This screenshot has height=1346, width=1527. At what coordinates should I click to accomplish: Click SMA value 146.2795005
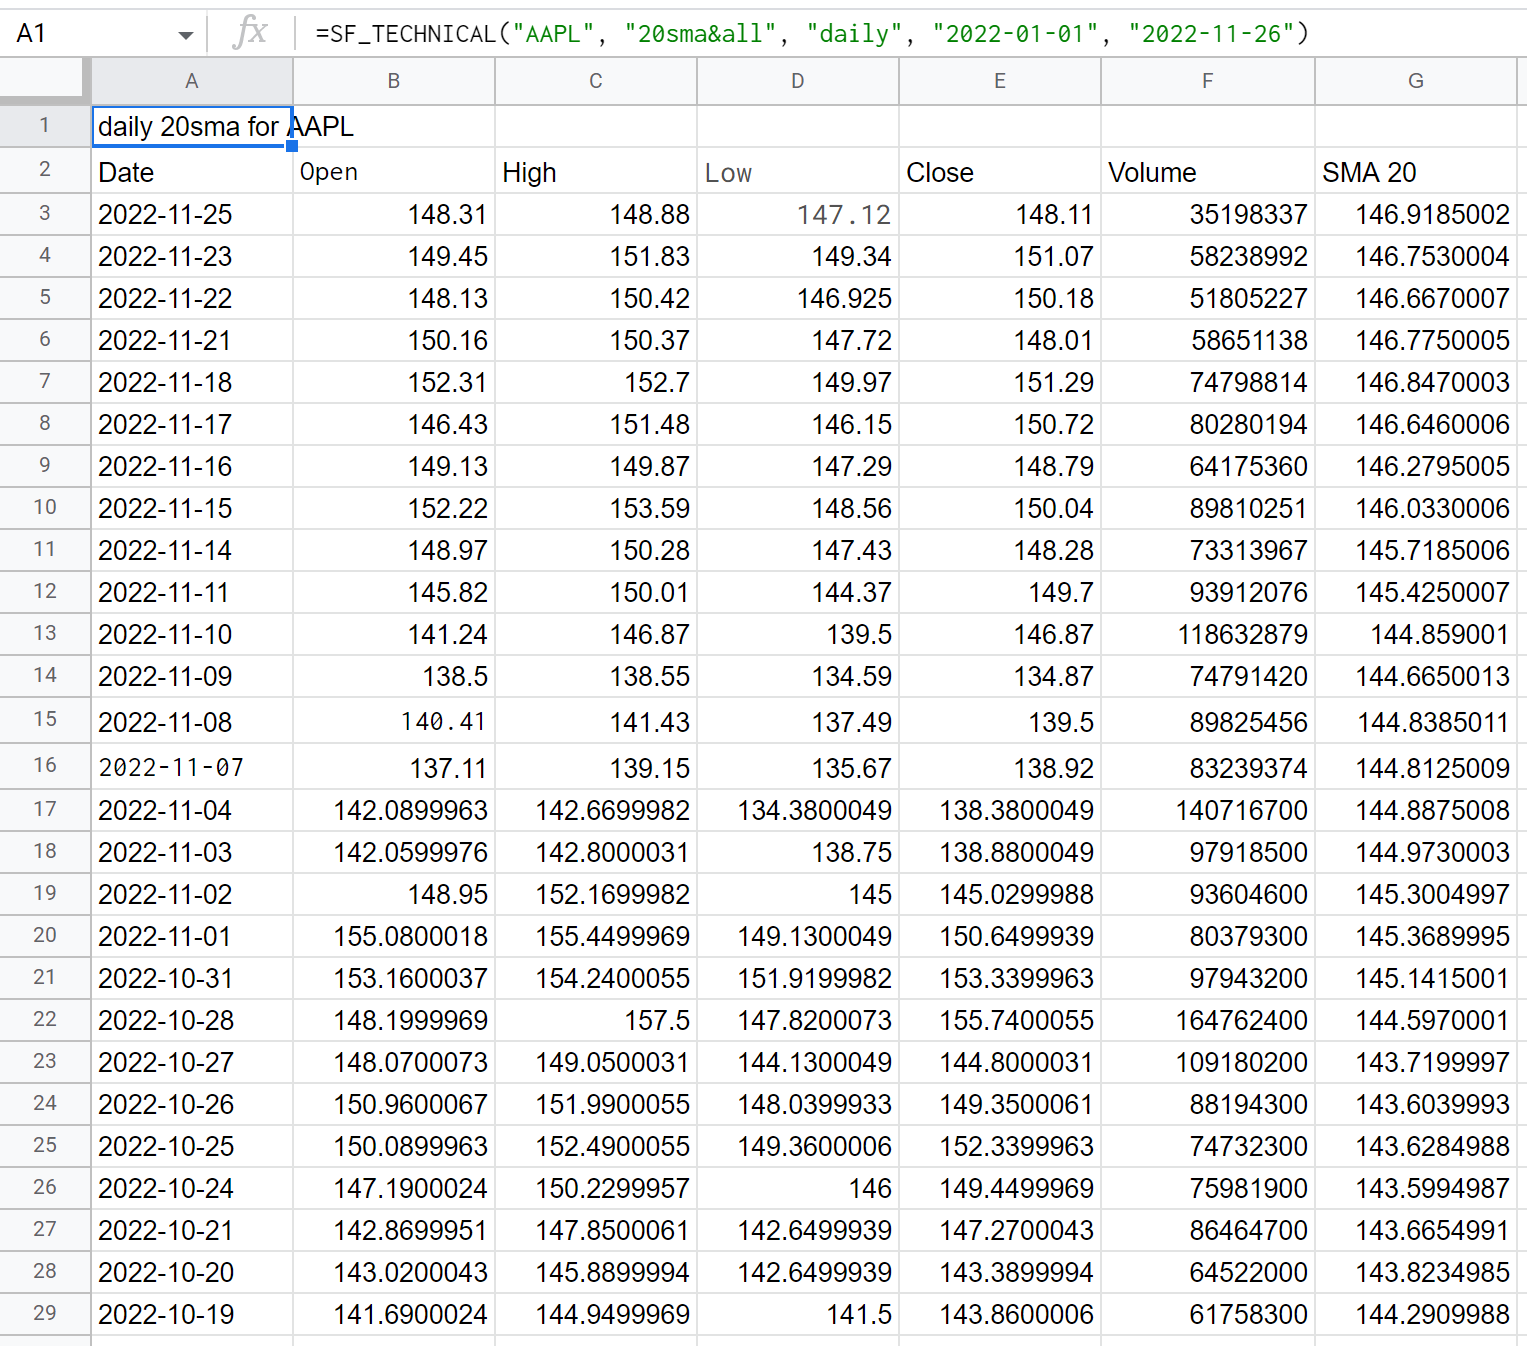point(1416,466)
